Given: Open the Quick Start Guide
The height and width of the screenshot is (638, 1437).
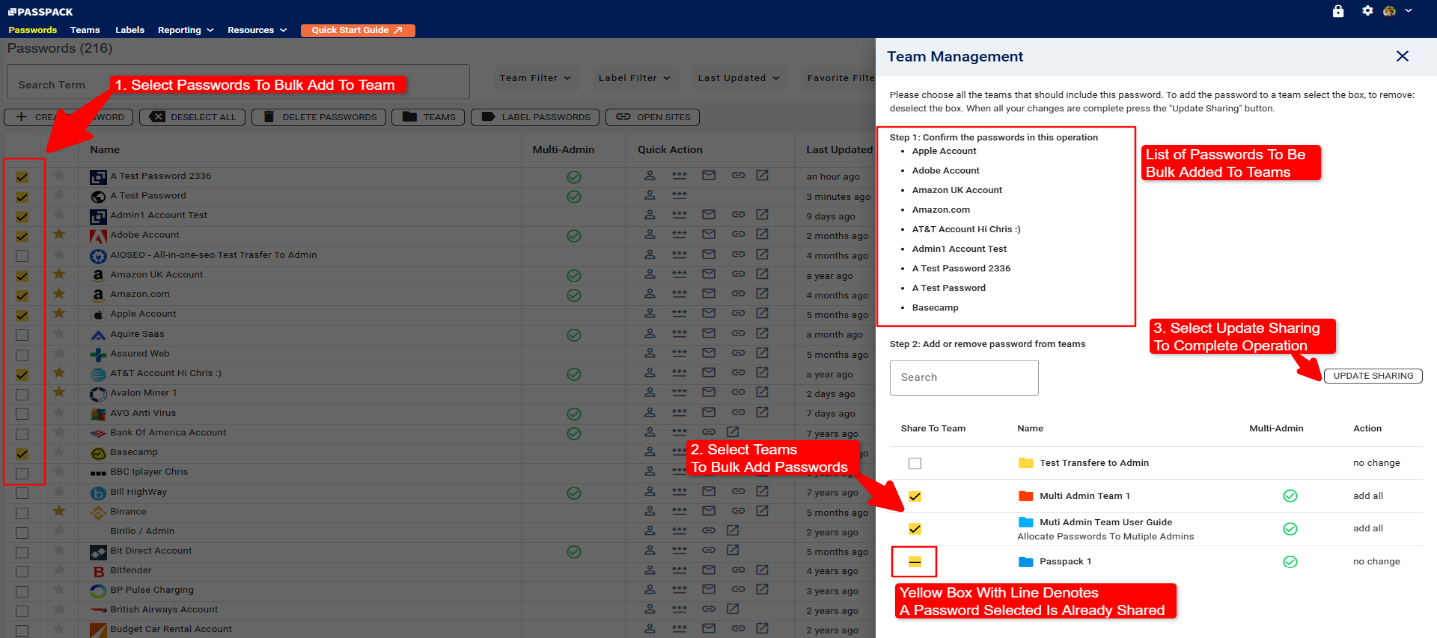Looking at the screenshot, I should click(358, 30).
